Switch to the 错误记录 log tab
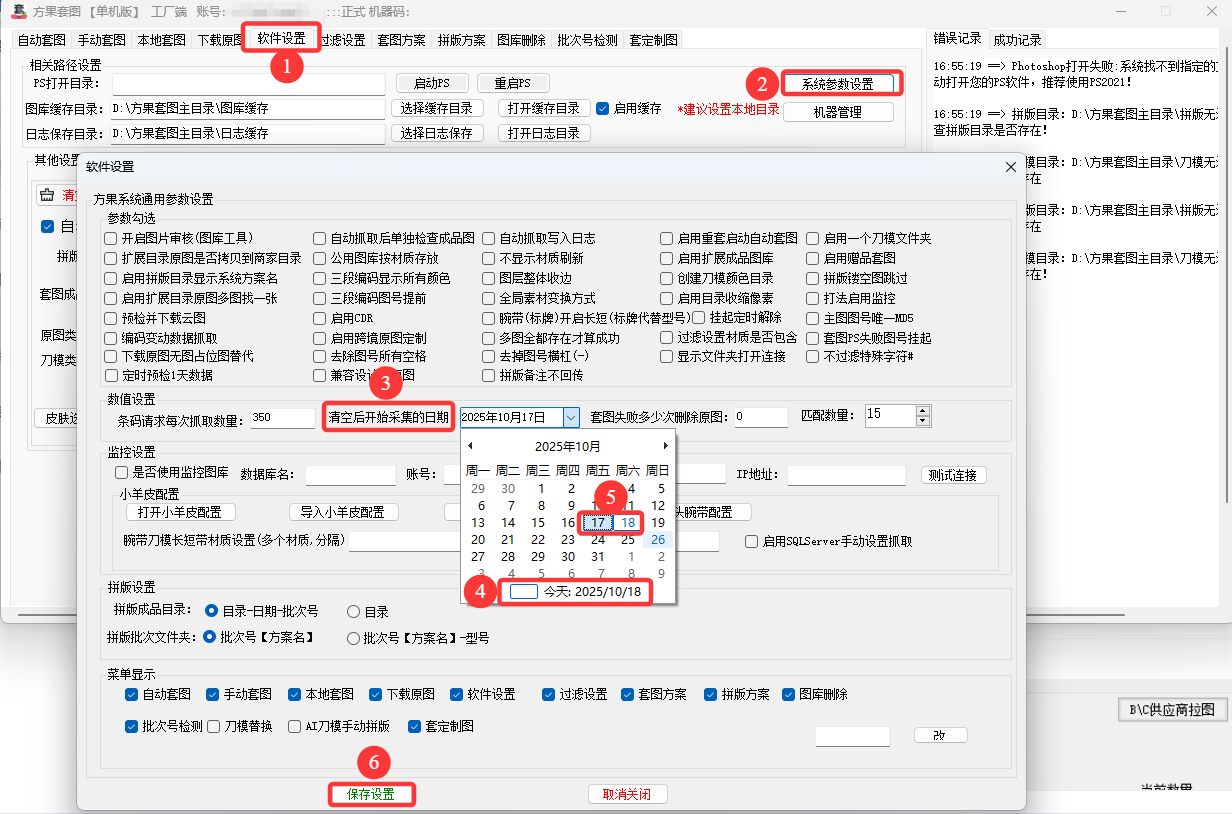Screen dimensions: 1232x814 tap(957, 38)
